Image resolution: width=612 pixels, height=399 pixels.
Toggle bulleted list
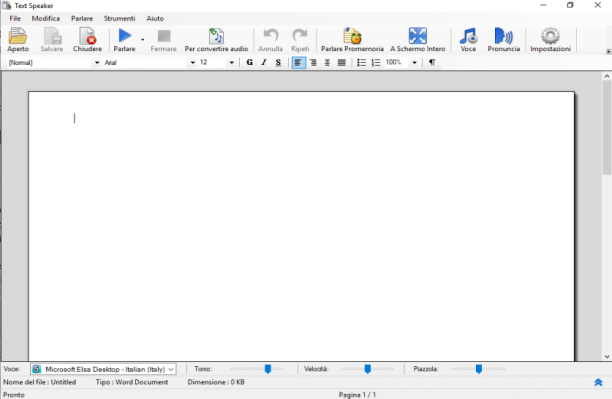click(361, 62)
